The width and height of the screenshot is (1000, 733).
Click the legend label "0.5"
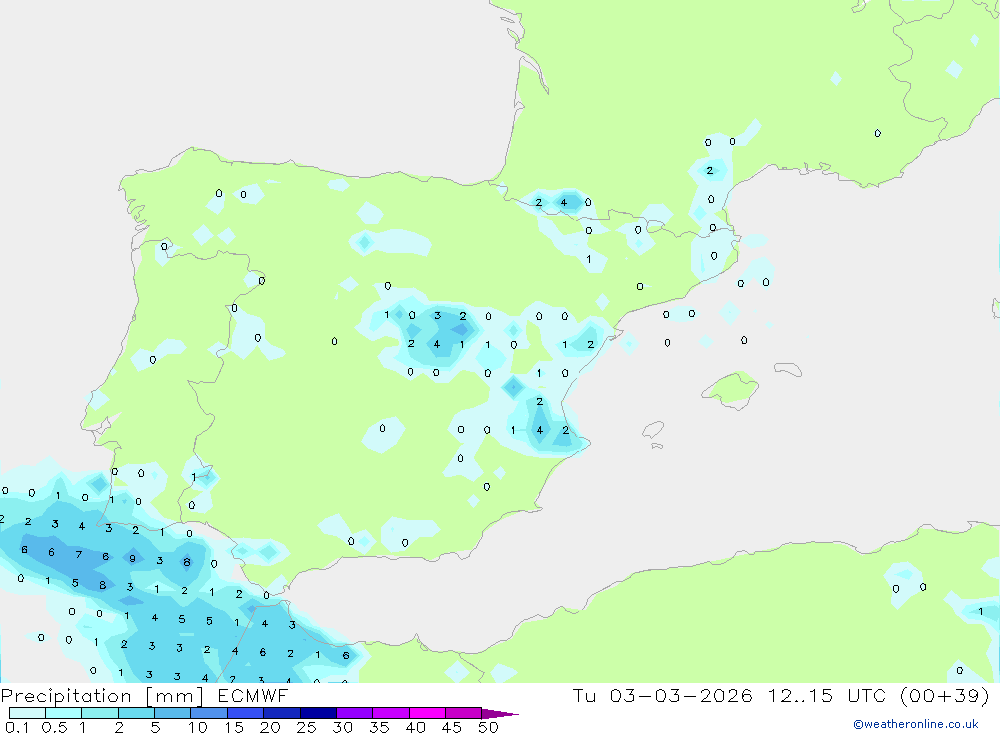pyautogui.click(x=54, y=727)
